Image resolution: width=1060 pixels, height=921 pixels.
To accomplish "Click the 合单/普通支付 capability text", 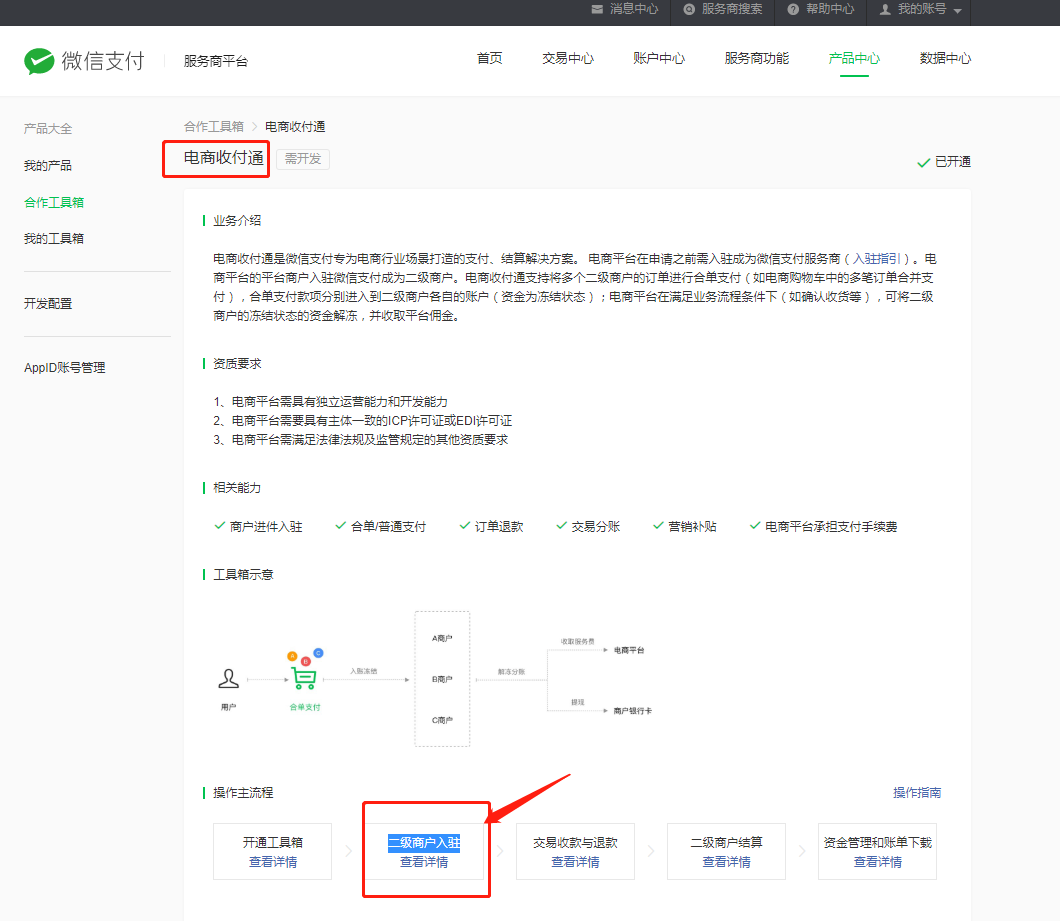I will click(x=389, y=527).
